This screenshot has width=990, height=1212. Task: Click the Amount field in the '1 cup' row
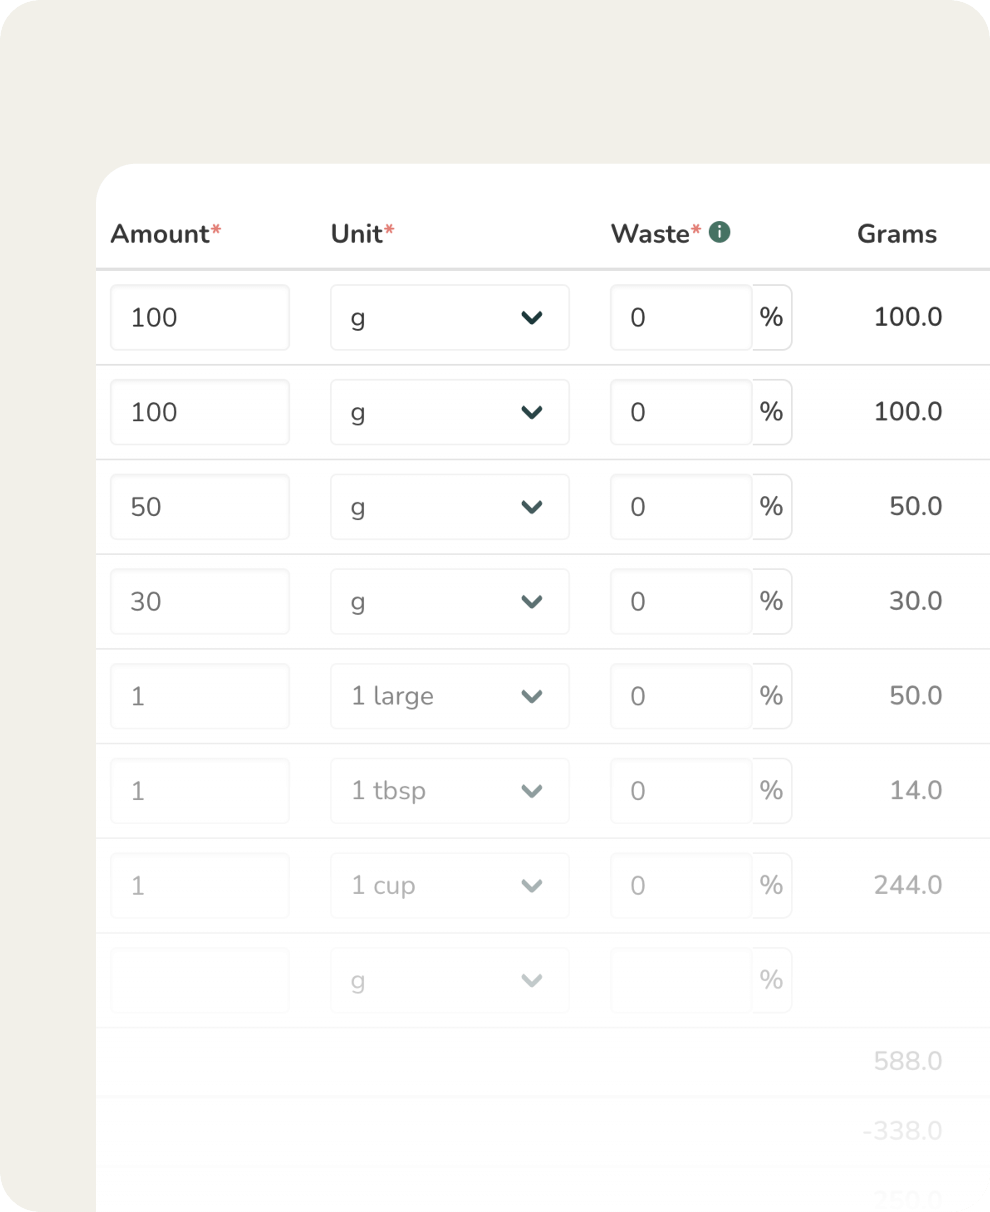(x=200, y=886)
